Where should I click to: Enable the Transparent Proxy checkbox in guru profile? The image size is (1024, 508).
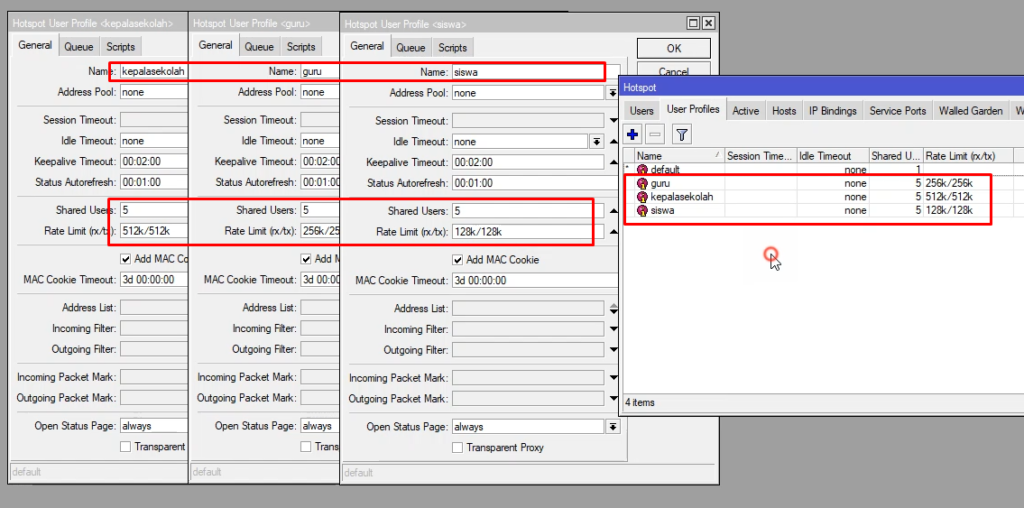(306, 447)
